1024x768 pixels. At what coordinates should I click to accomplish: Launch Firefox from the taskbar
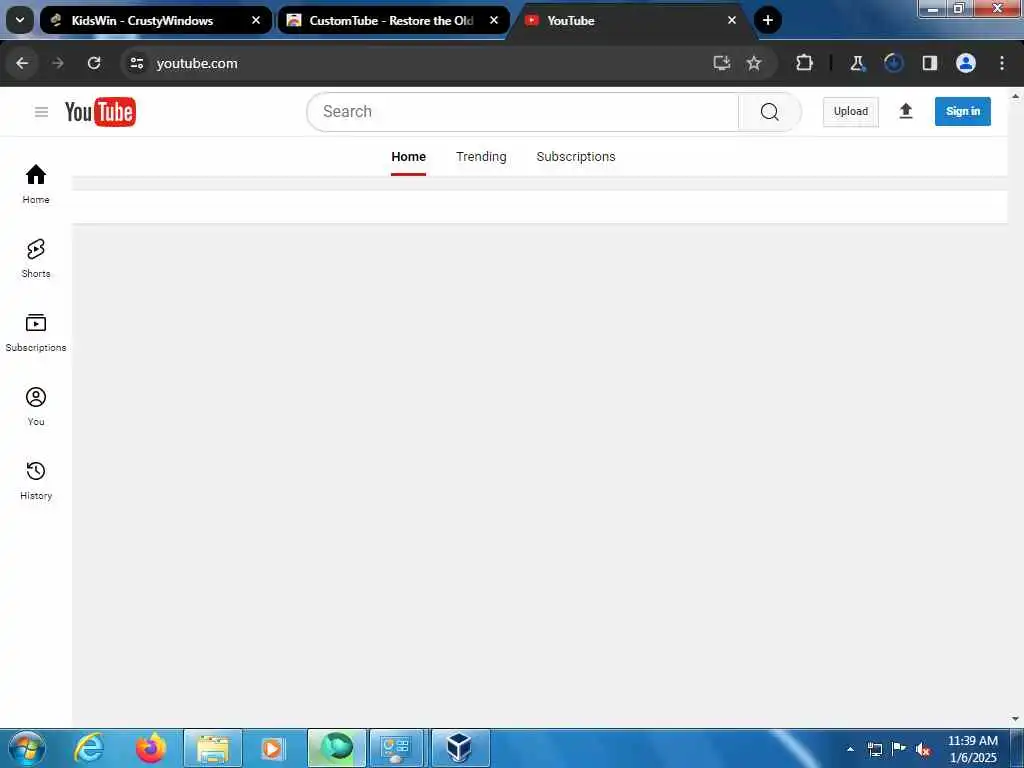(x=151, y=748)
